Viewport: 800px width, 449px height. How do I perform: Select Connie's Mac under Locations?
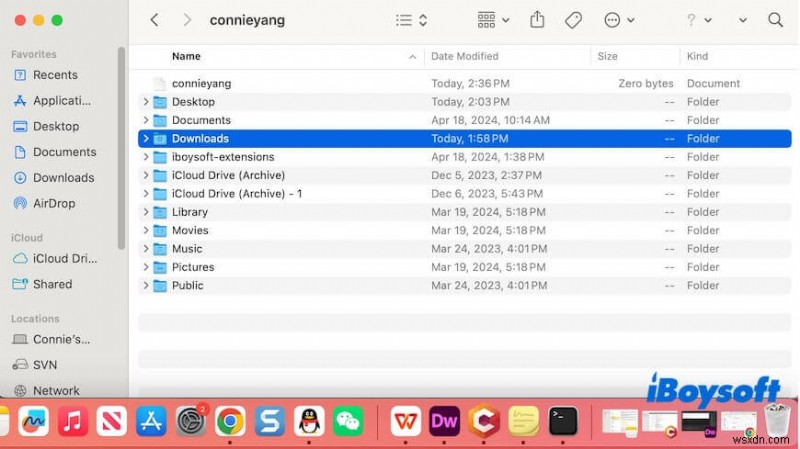[x=51, y=339]
